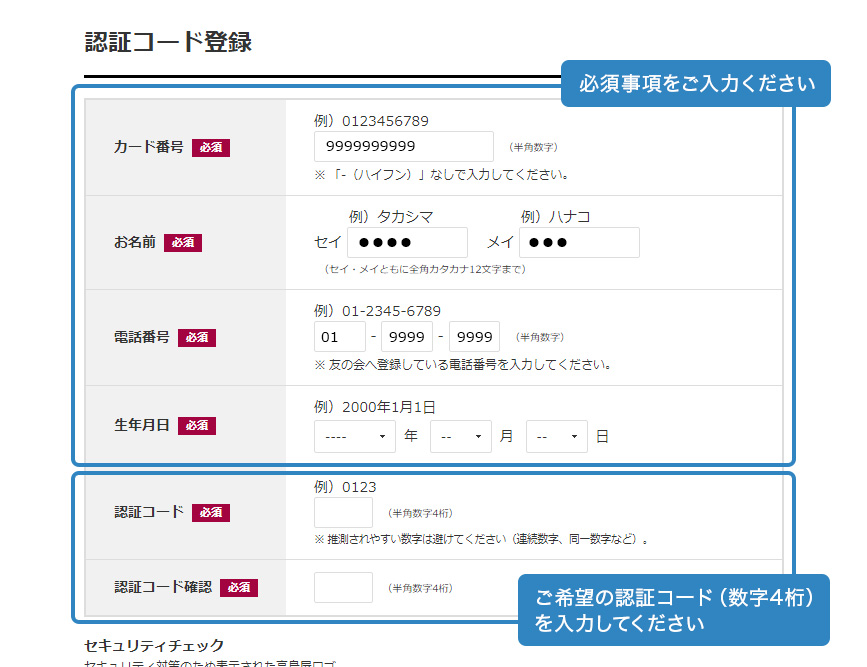
Task: Click the 認証コード確認 input field
Action: (343, 588)
